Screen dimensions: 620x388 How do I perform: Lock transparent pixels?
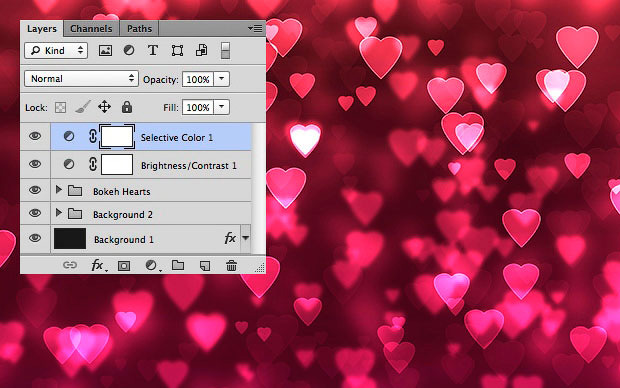[x=60, y=107]
